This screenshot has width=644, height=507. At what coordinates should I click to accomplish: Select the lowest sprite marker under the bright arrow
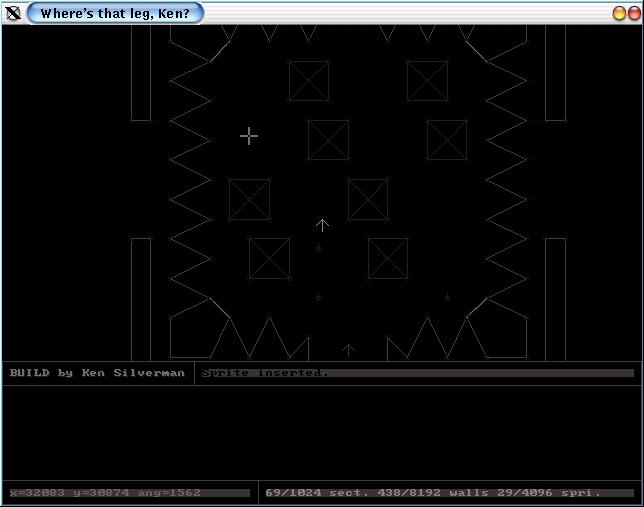pos(318,297)
